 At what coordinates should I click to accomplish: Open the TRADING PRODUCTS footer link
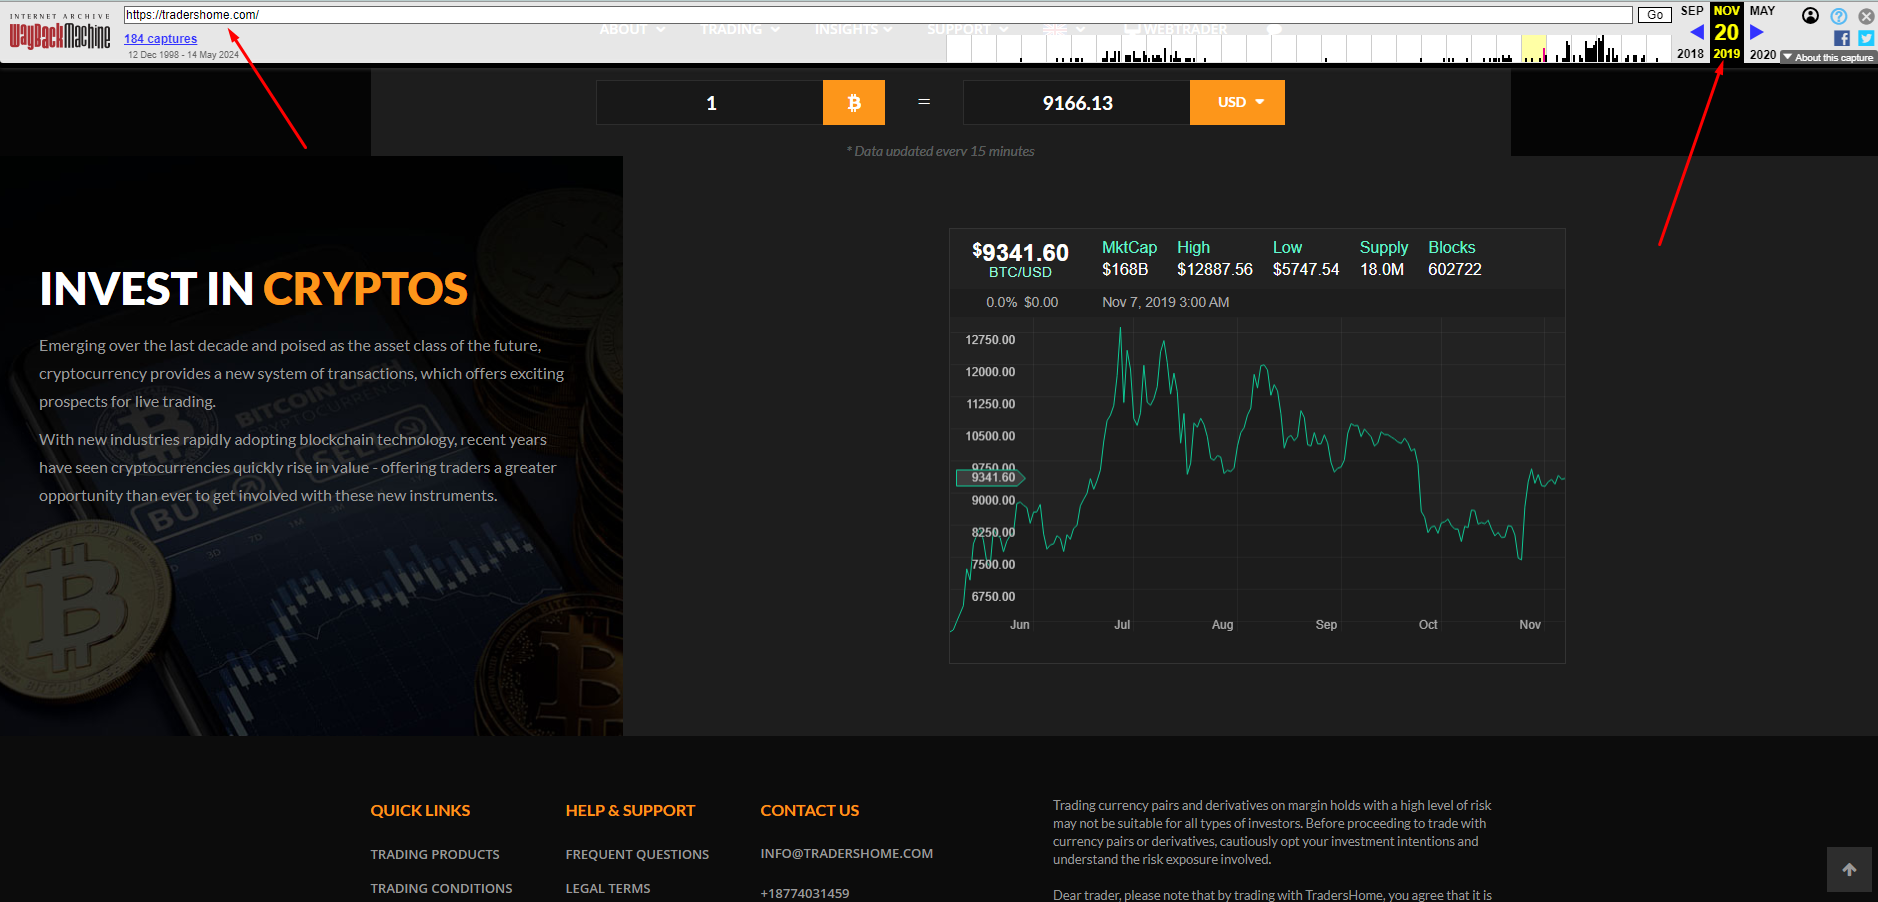click(435, 854)
